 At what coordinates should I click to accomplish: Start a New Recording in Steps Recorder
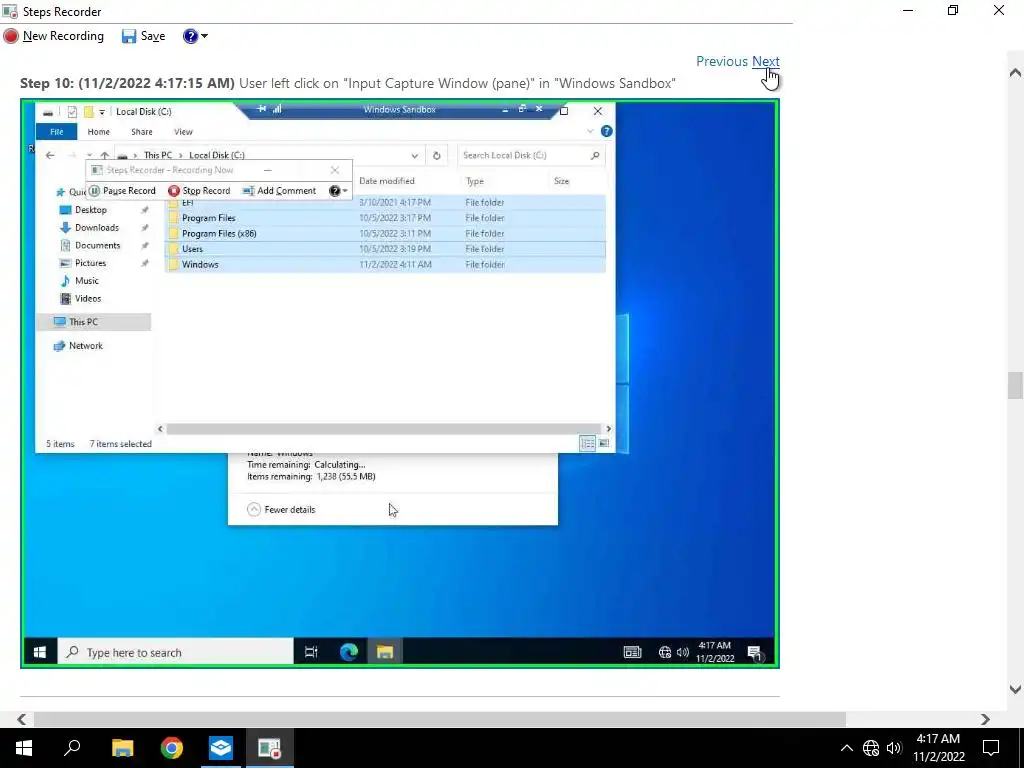[x=54, y=36]
